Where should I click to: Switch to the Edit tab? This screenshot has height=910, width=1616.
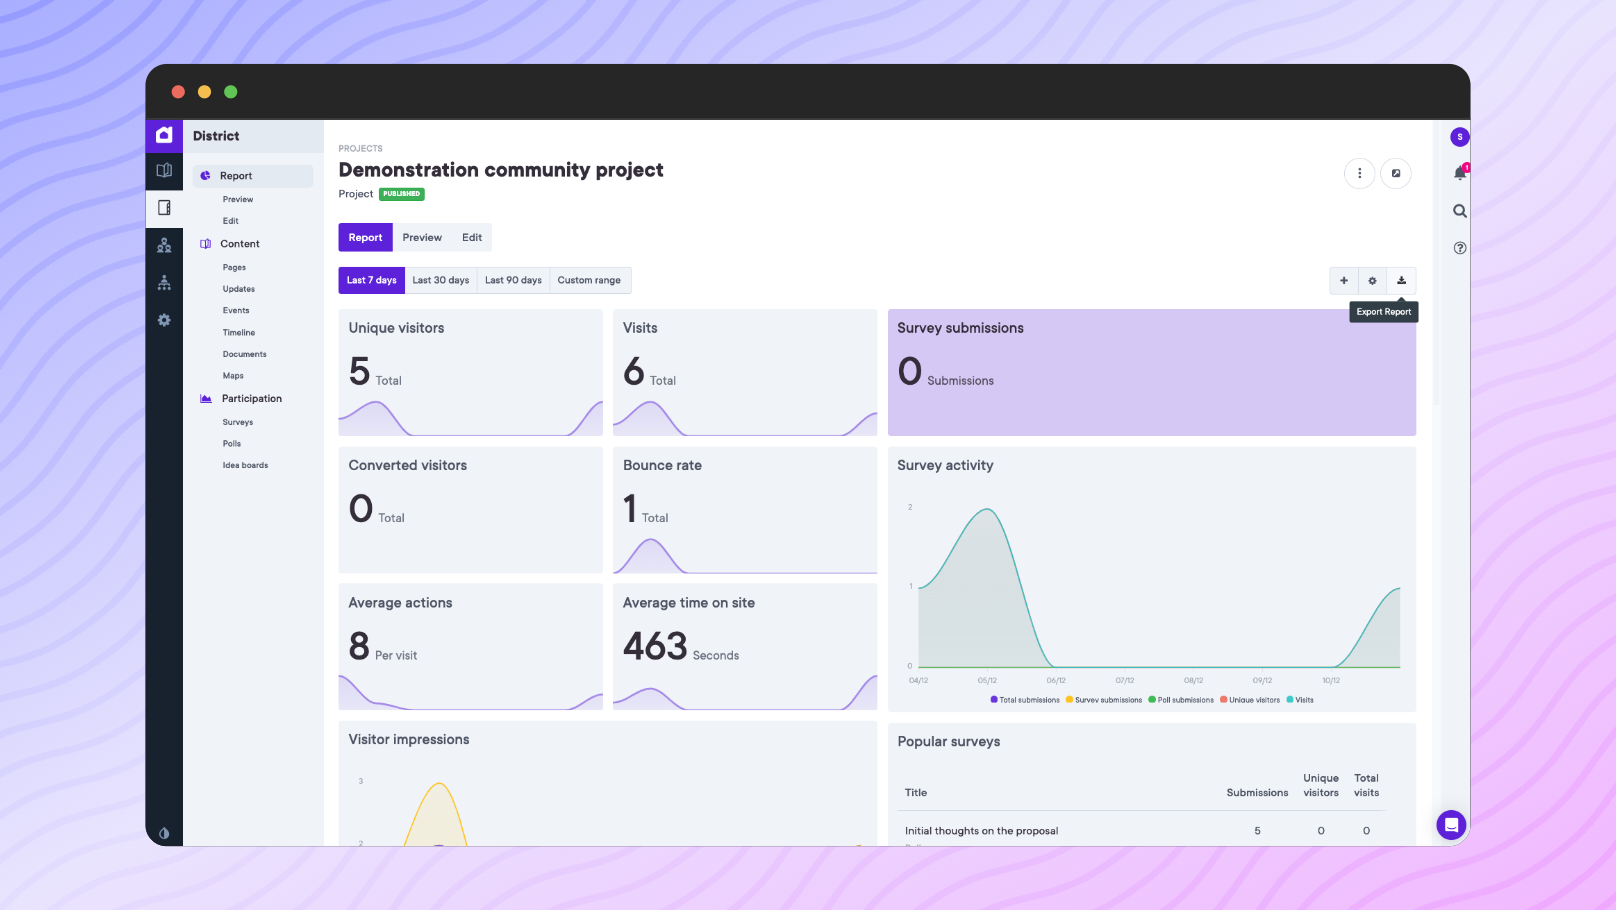click(x=471, y=237)
